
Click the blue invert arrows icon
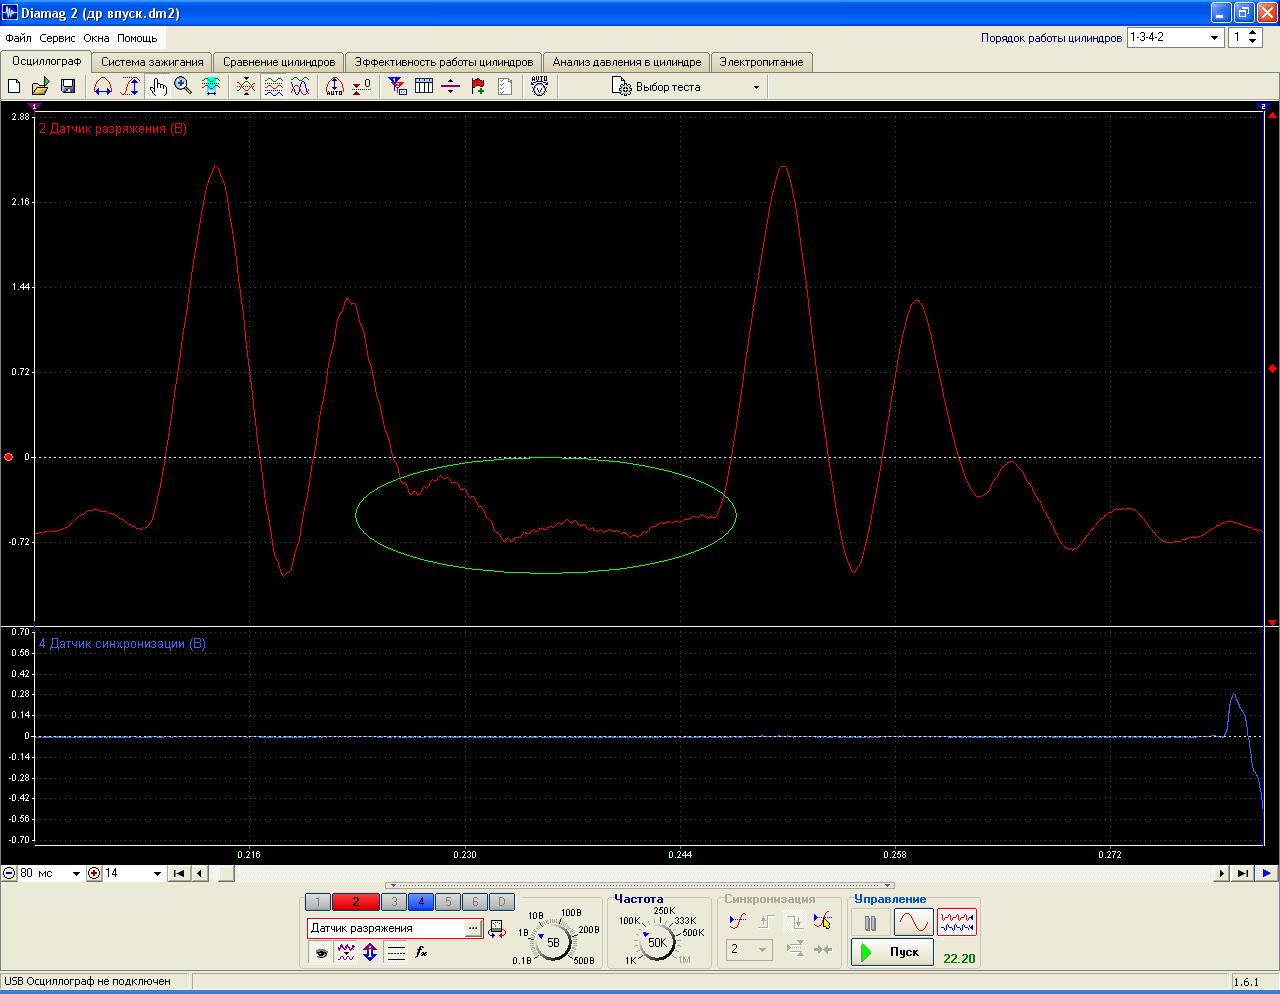[x=370, y=953]
